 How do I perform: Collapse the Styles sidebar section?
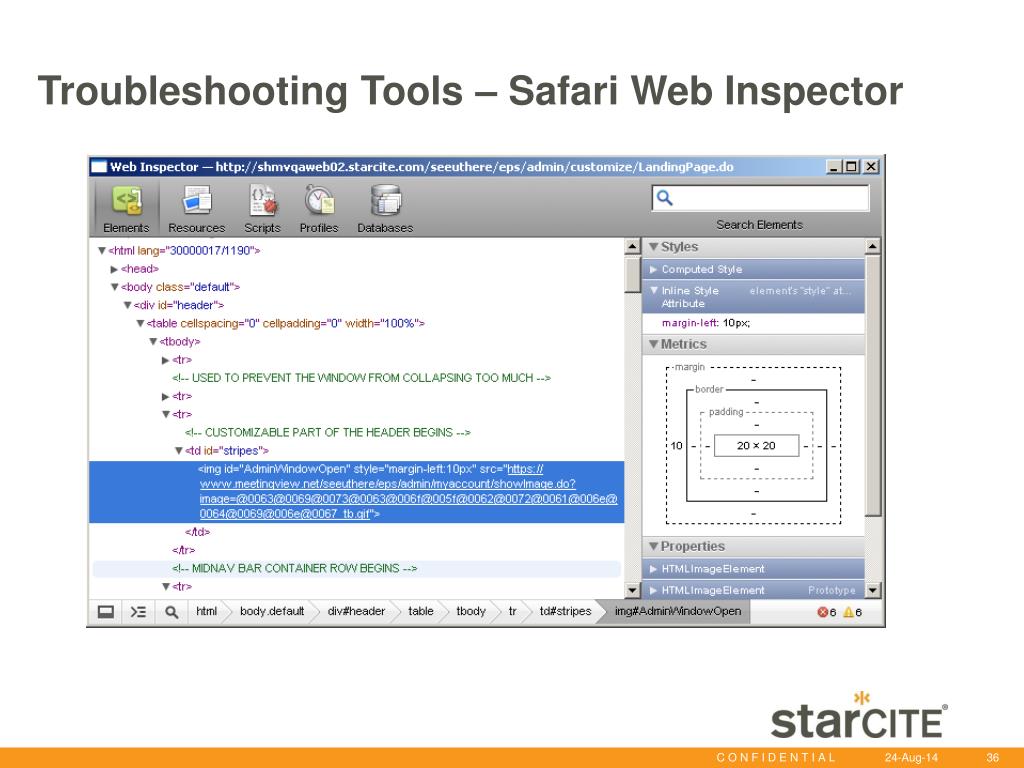pos(654,247)
